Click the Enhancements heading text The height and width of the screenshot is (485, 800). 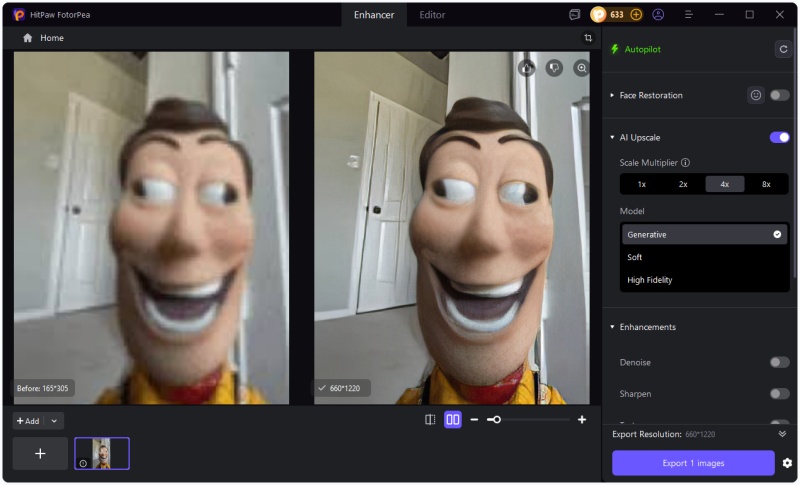click(647, 327)
